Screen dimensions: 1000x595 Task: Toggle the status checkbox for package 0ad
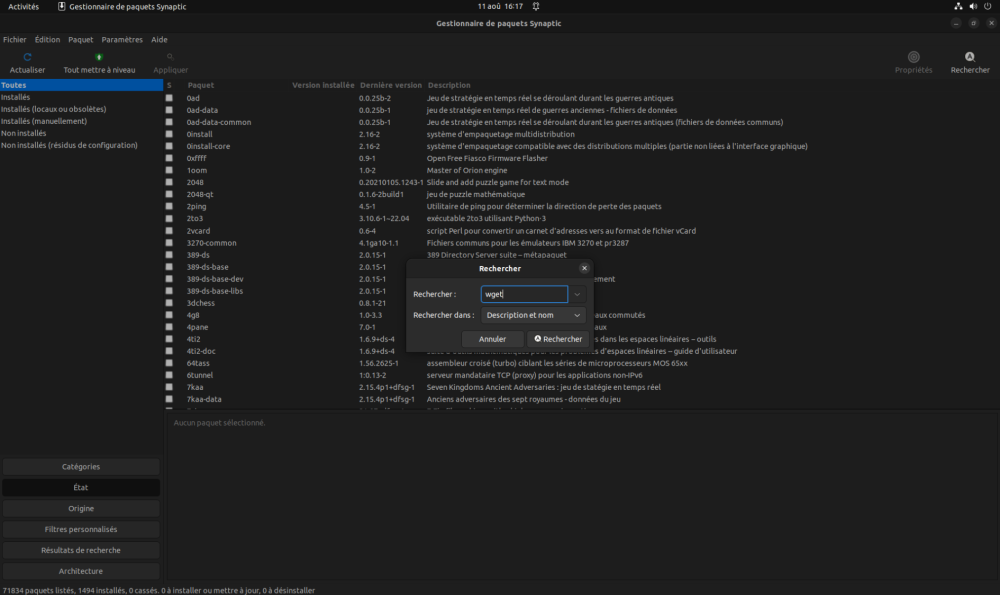170,98
